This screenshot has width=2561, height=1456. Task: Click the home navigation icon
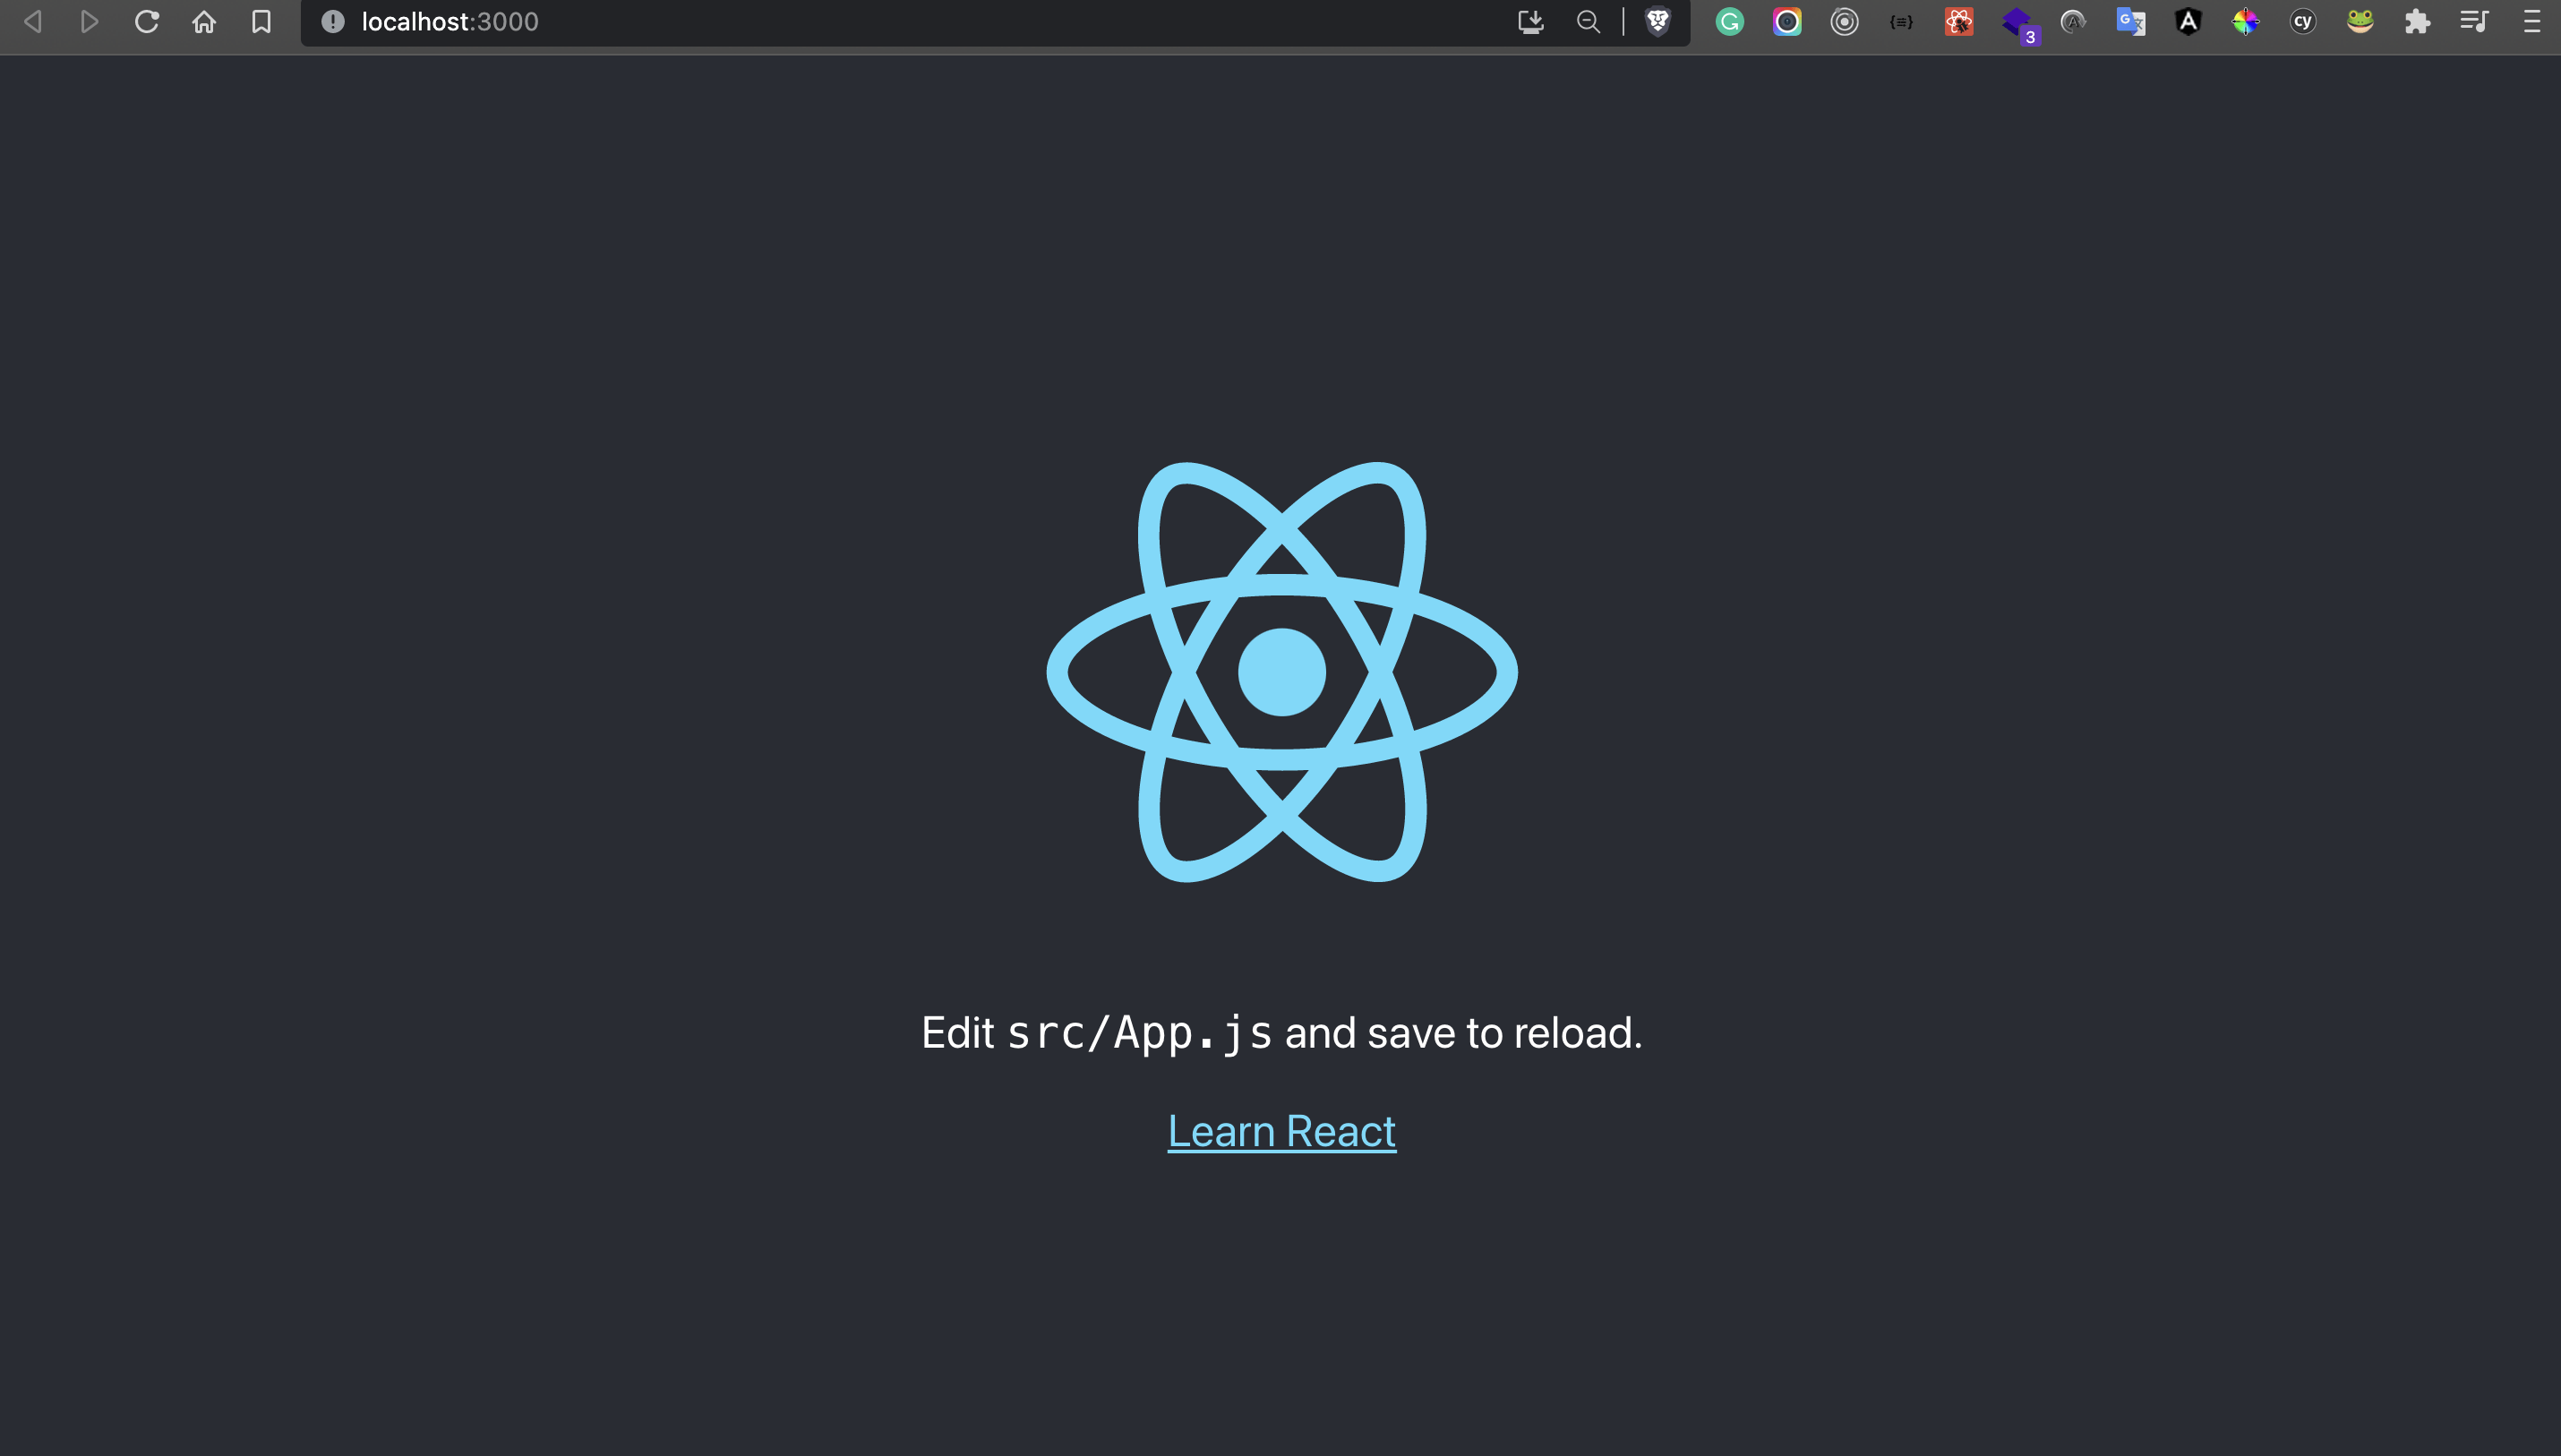206,21
